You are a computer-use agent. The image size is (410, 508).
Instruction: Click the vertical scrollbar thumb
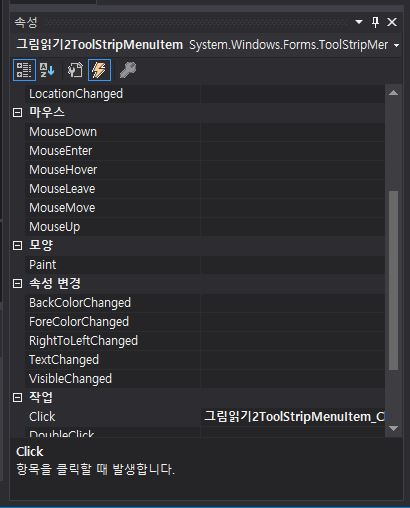point(394,280)
